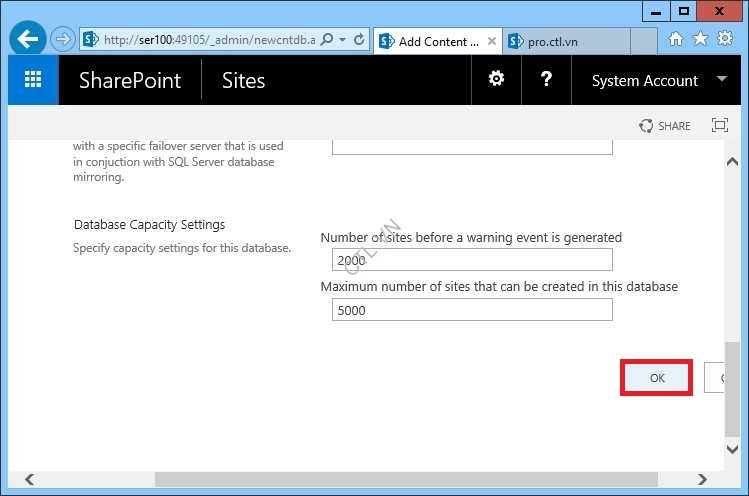
Task: Go back with the browser back arrow
Action: [x=28, y=39]
